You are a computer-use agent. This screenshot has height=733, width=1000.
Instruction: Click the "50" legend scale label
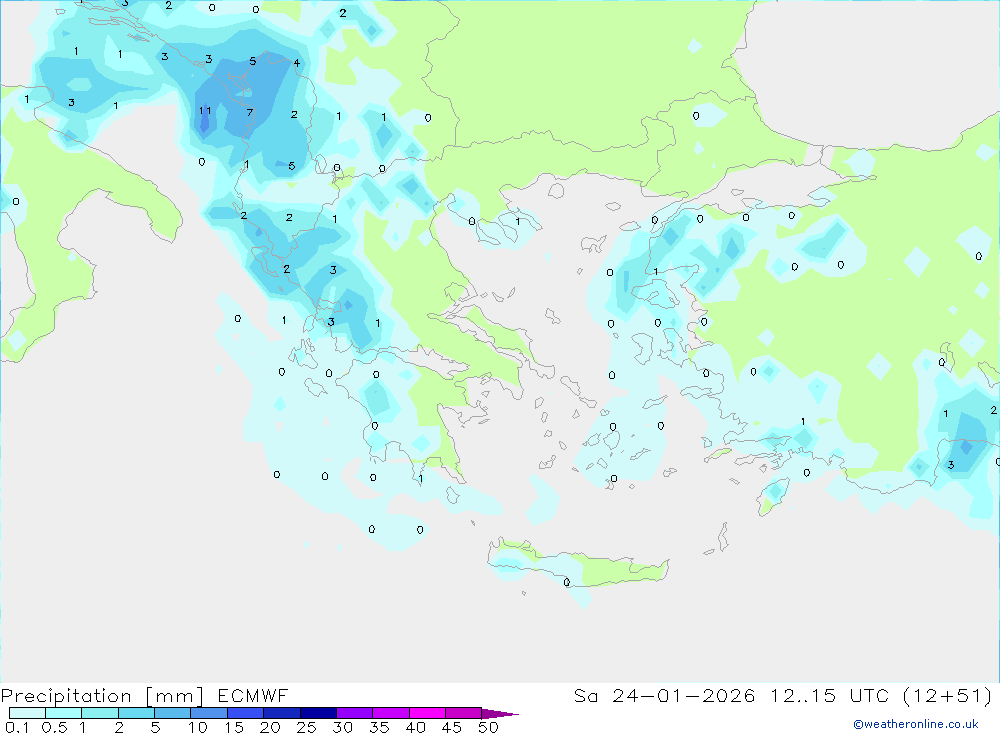tap(488, 727)
